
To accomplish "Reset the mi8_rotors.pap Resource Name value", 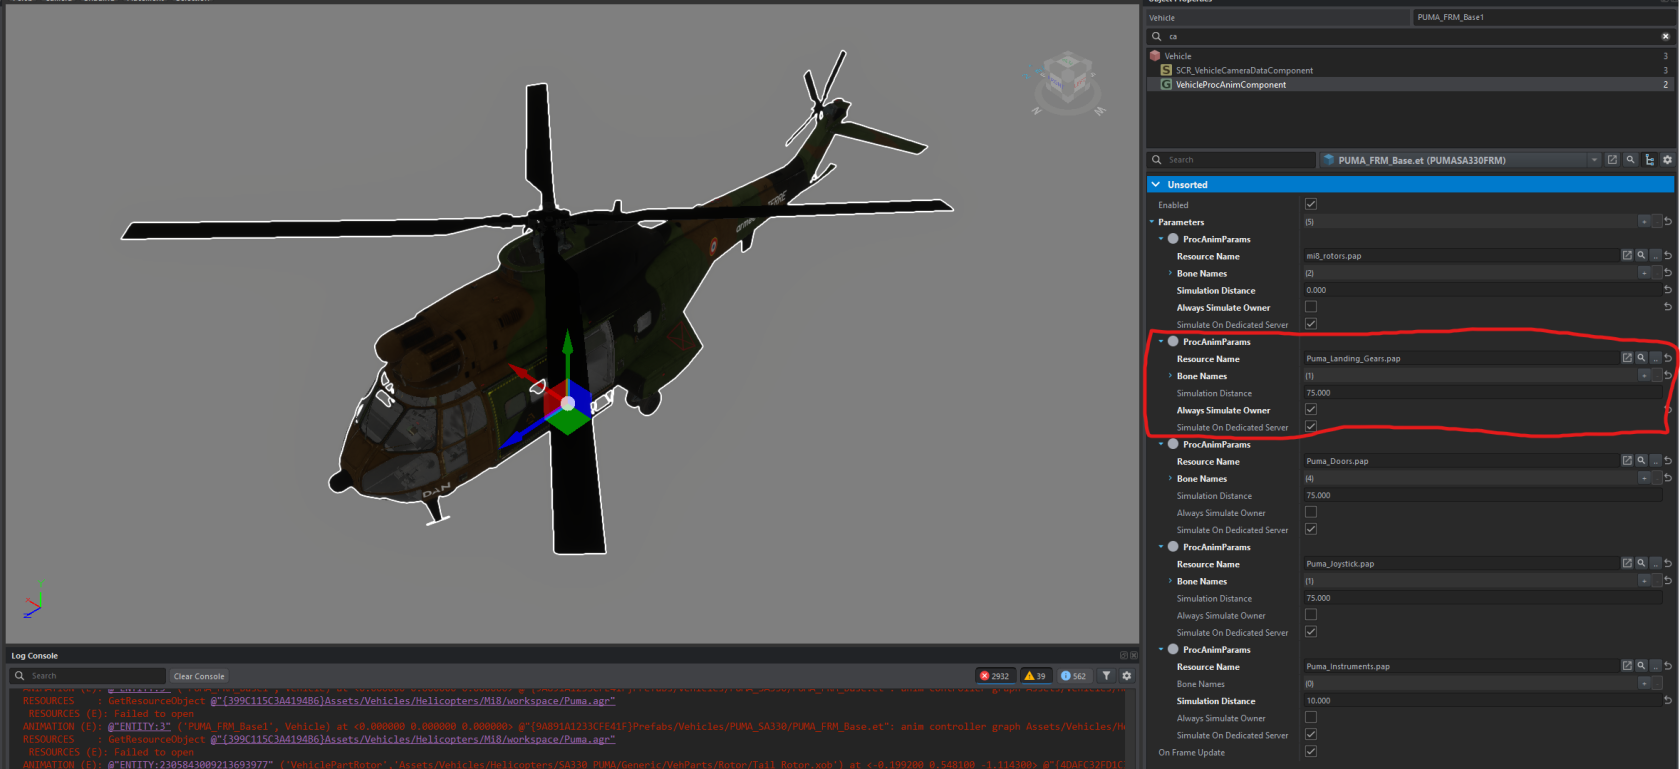I will pos(1668,256).
